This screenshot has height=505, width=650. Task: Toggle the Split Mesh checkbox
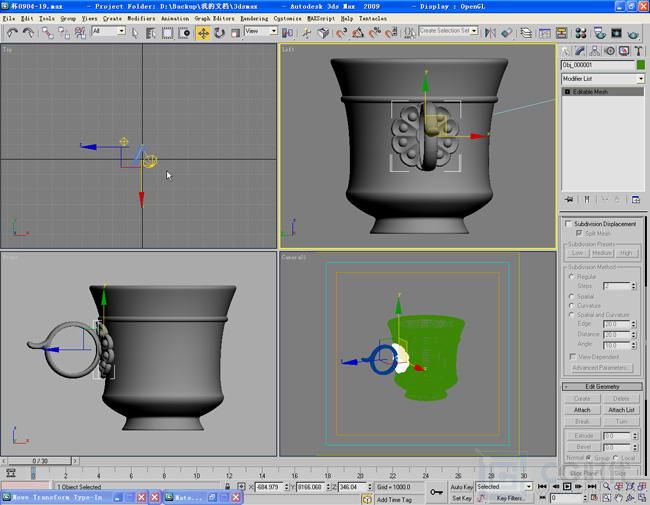tap(579, 233)
